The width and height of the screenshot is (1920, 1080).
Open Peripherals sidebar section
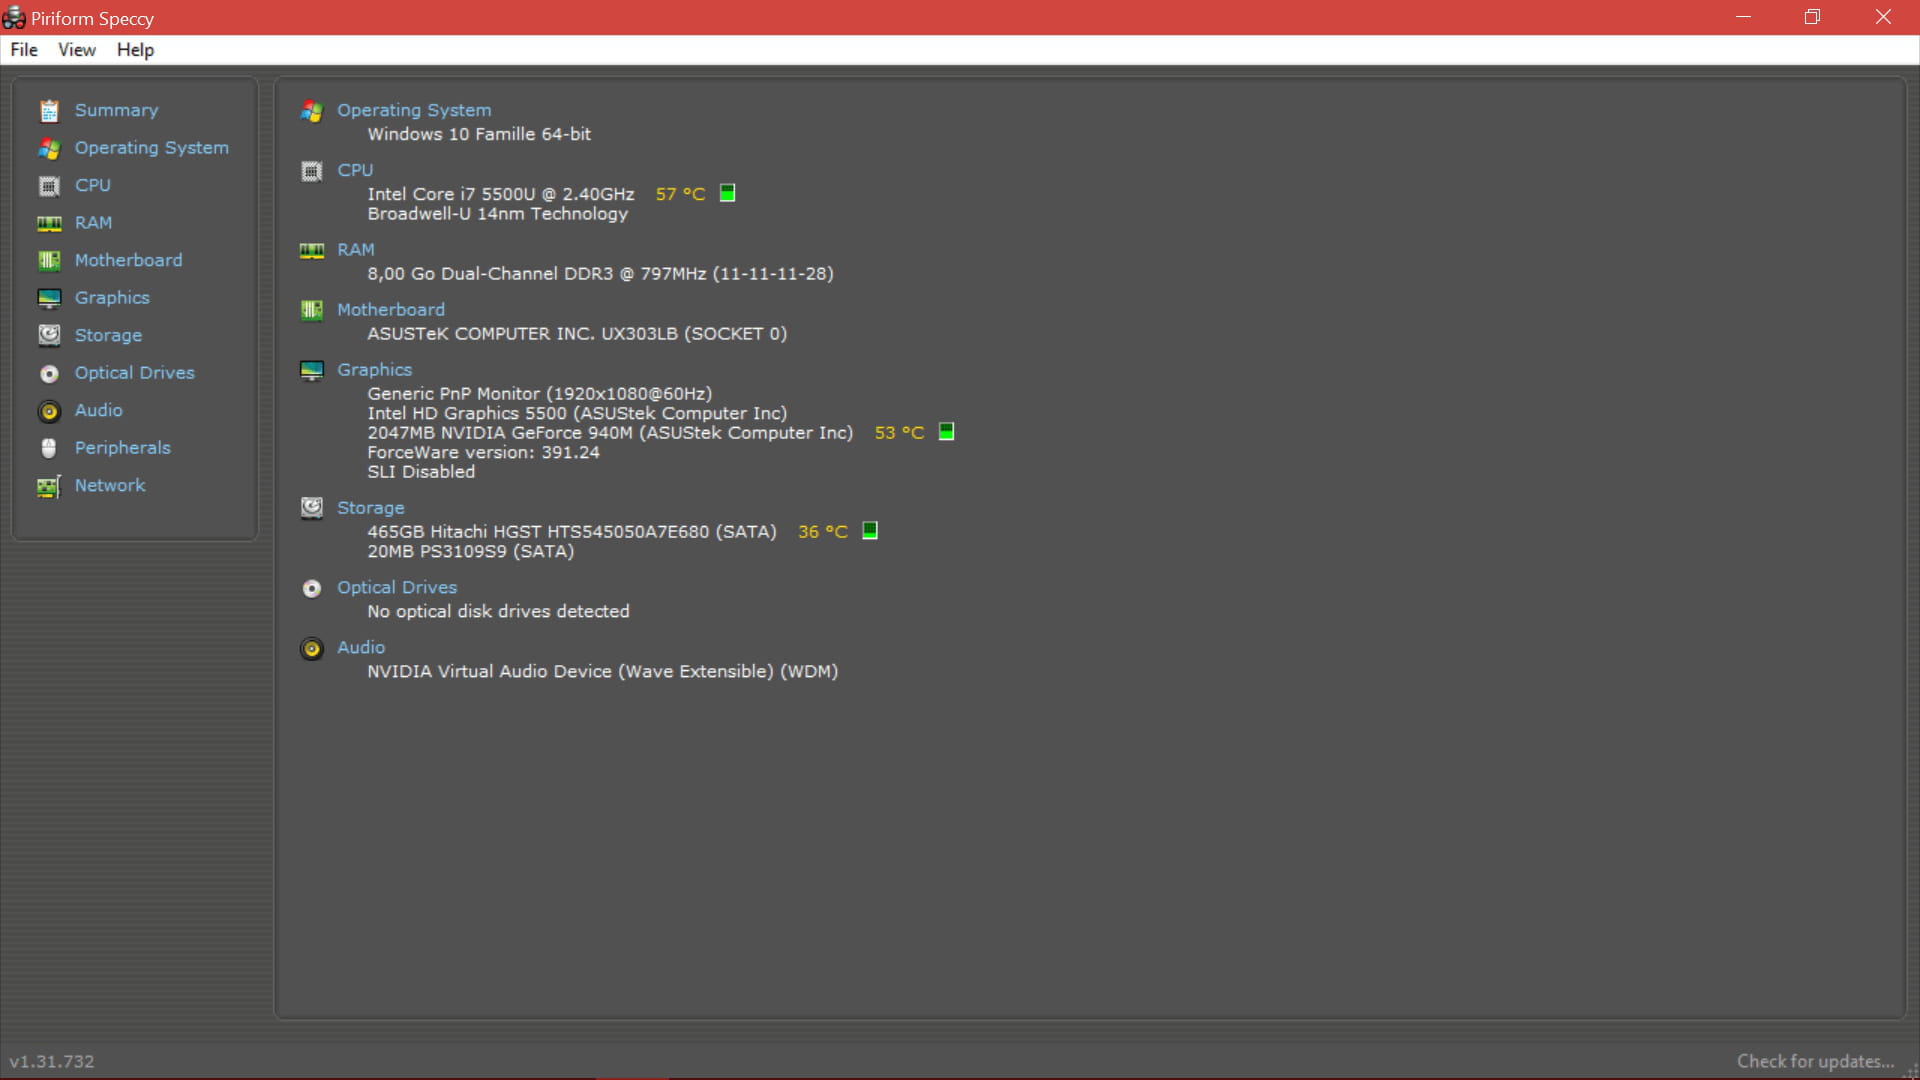(x=123, y=448)
